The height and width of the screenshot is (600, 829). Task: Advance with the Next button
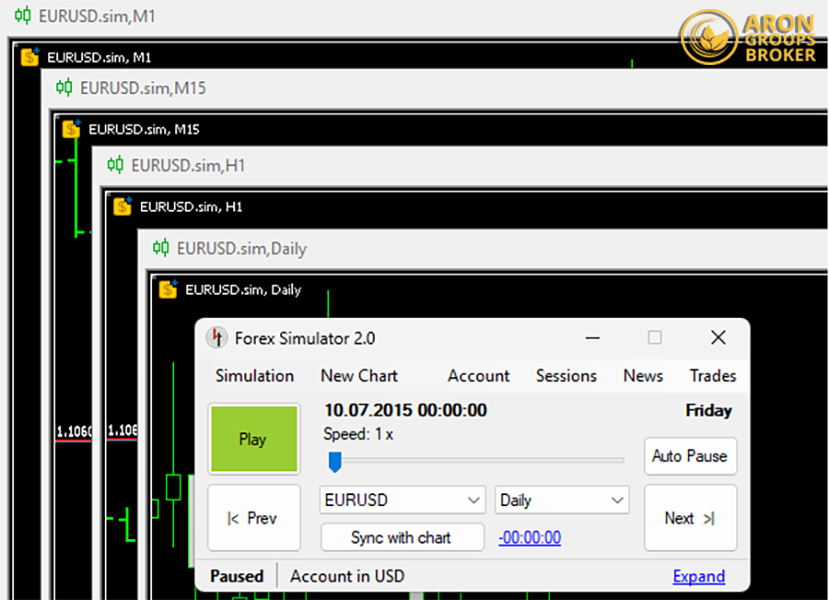click(x=690, y=518)
